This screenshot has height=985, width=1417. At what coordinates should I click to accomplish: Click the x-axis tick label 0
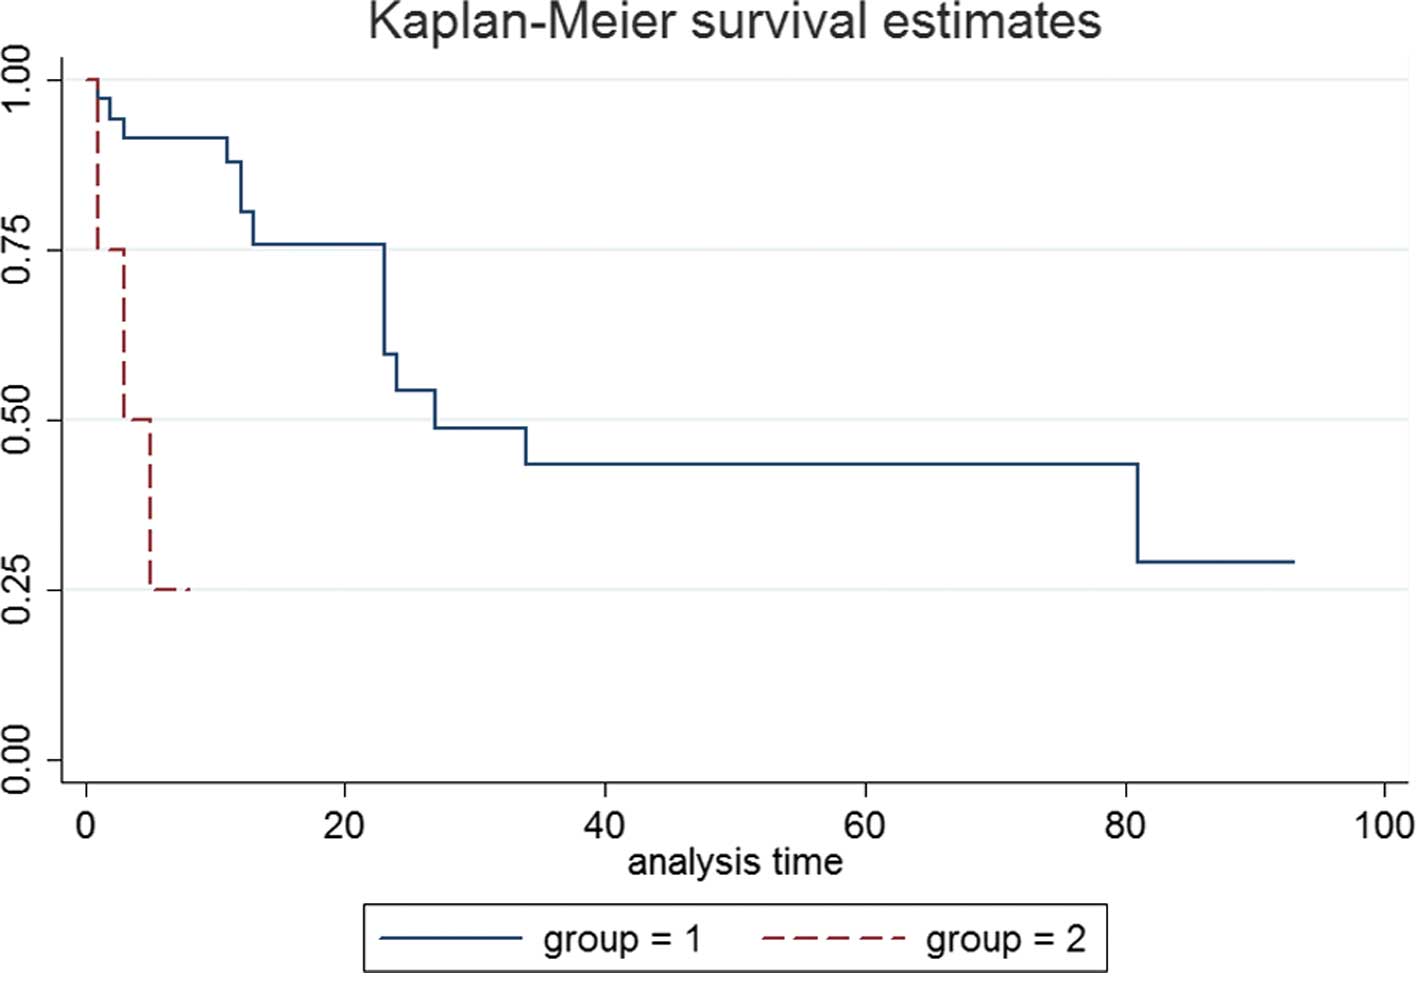pyautogui.click(x=86, y=826)
